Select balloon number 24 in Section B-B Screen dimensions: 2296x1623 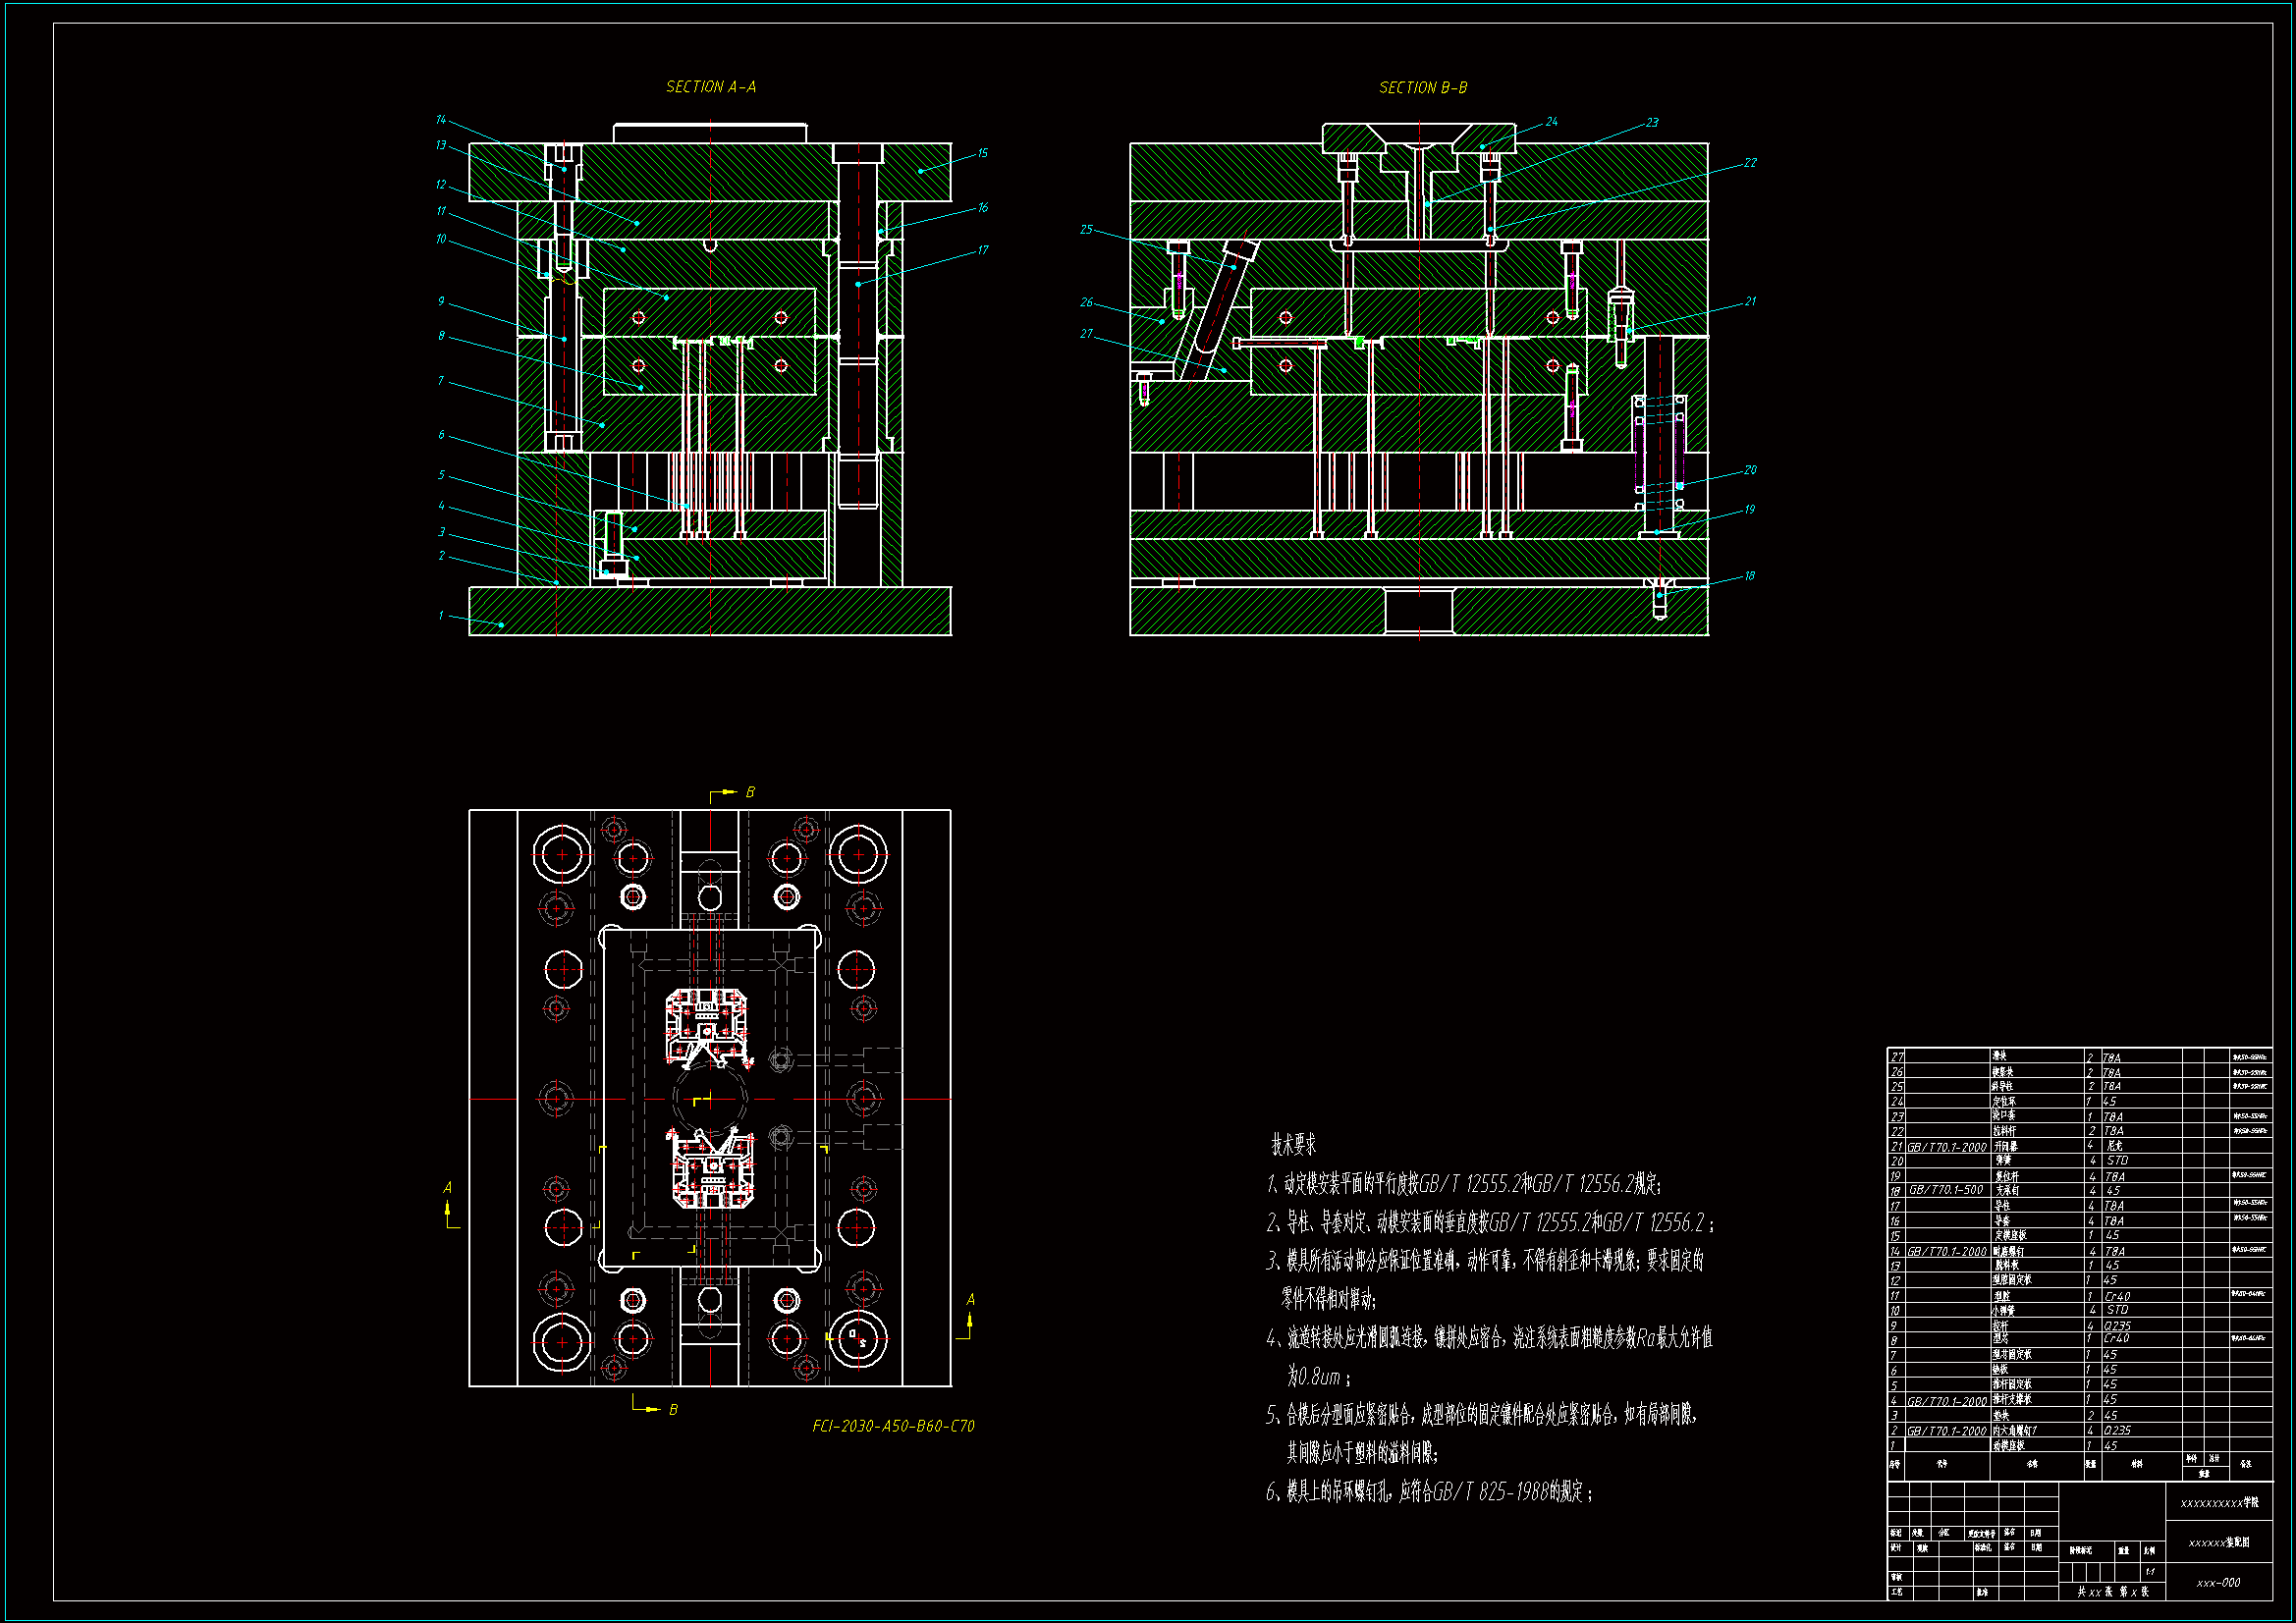coord(1551,122)
